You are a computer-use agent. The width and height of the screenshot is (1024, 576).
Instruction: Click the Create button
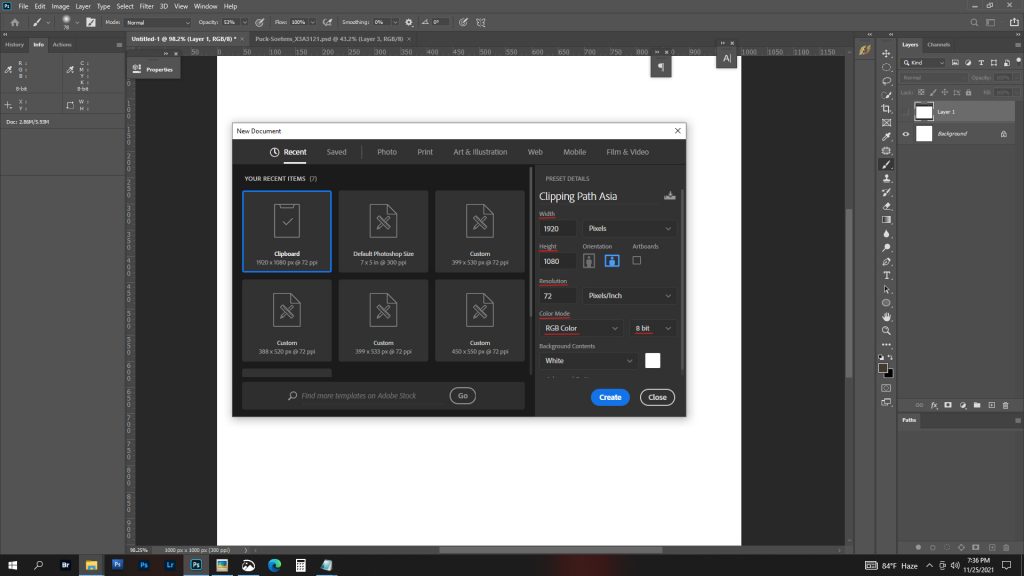tap(610, 397)
